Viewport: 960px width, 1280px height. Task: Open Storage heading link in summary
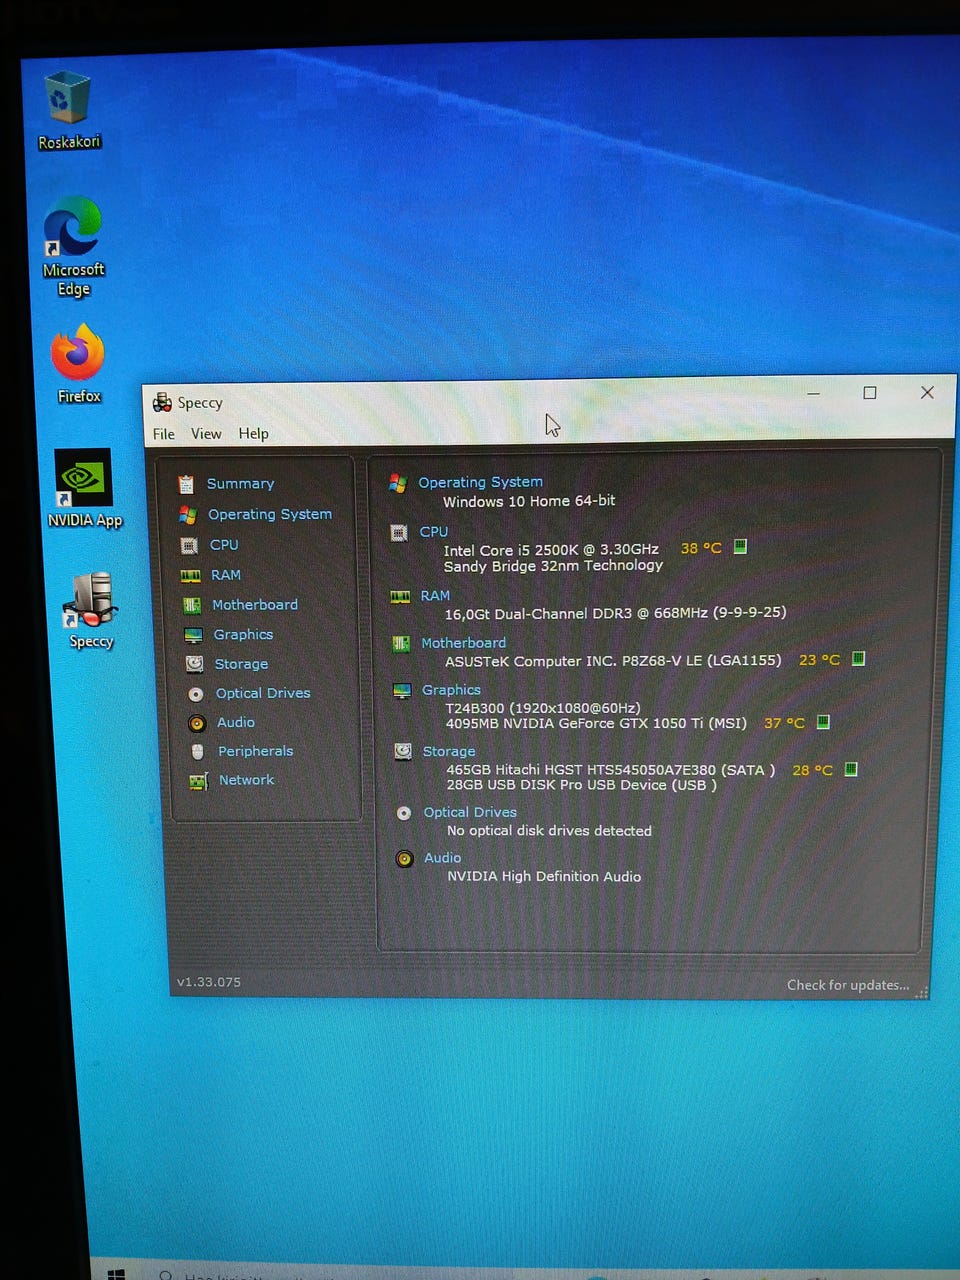tap(449, 751)
